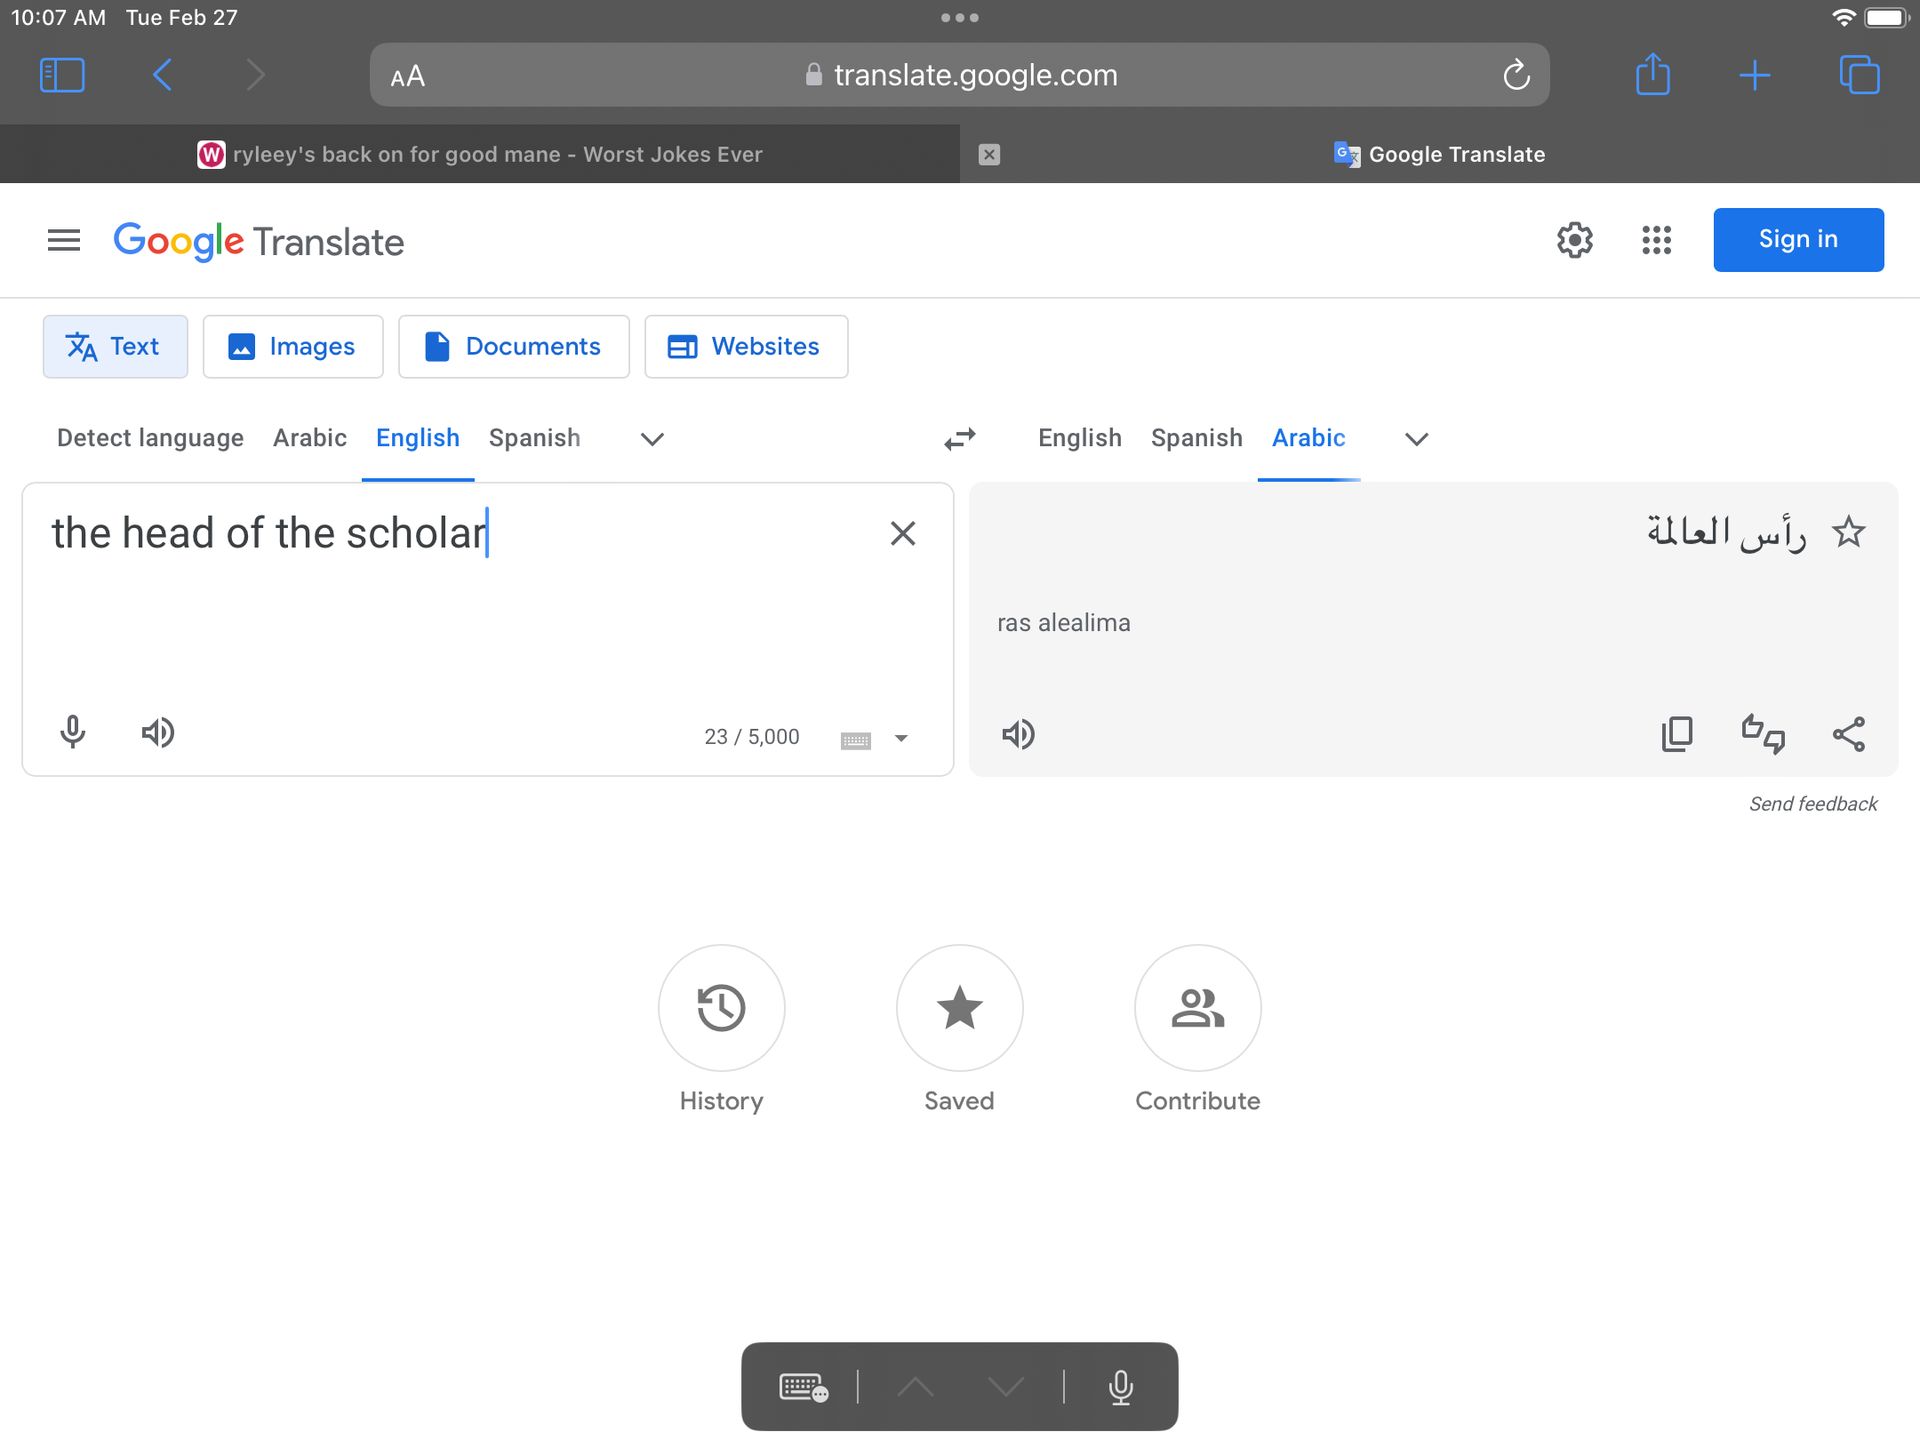
Task: Click the Sign in button
Action: [1798, 240]
